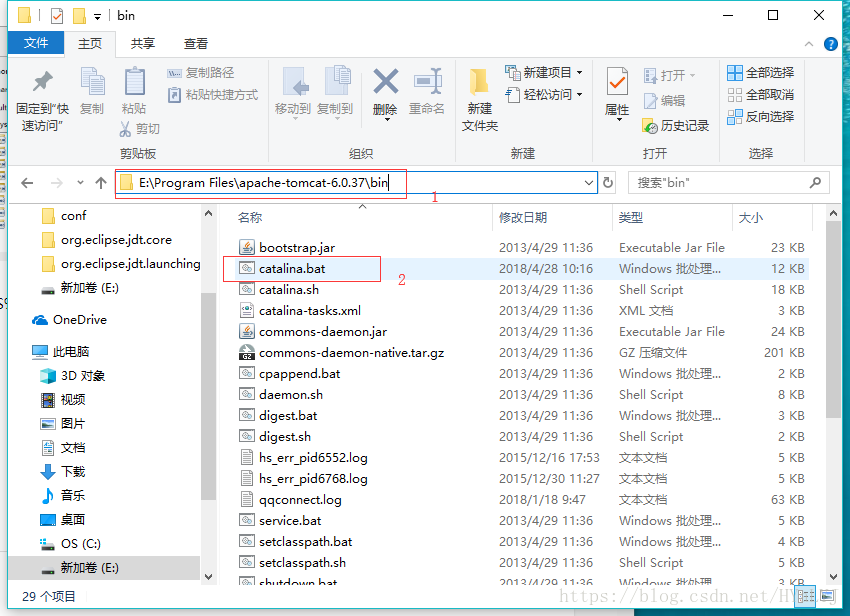This screenshot has height=616, width=850.
Task: Select commons-daemon-native.tar.gz file
Action: (351, 353)
